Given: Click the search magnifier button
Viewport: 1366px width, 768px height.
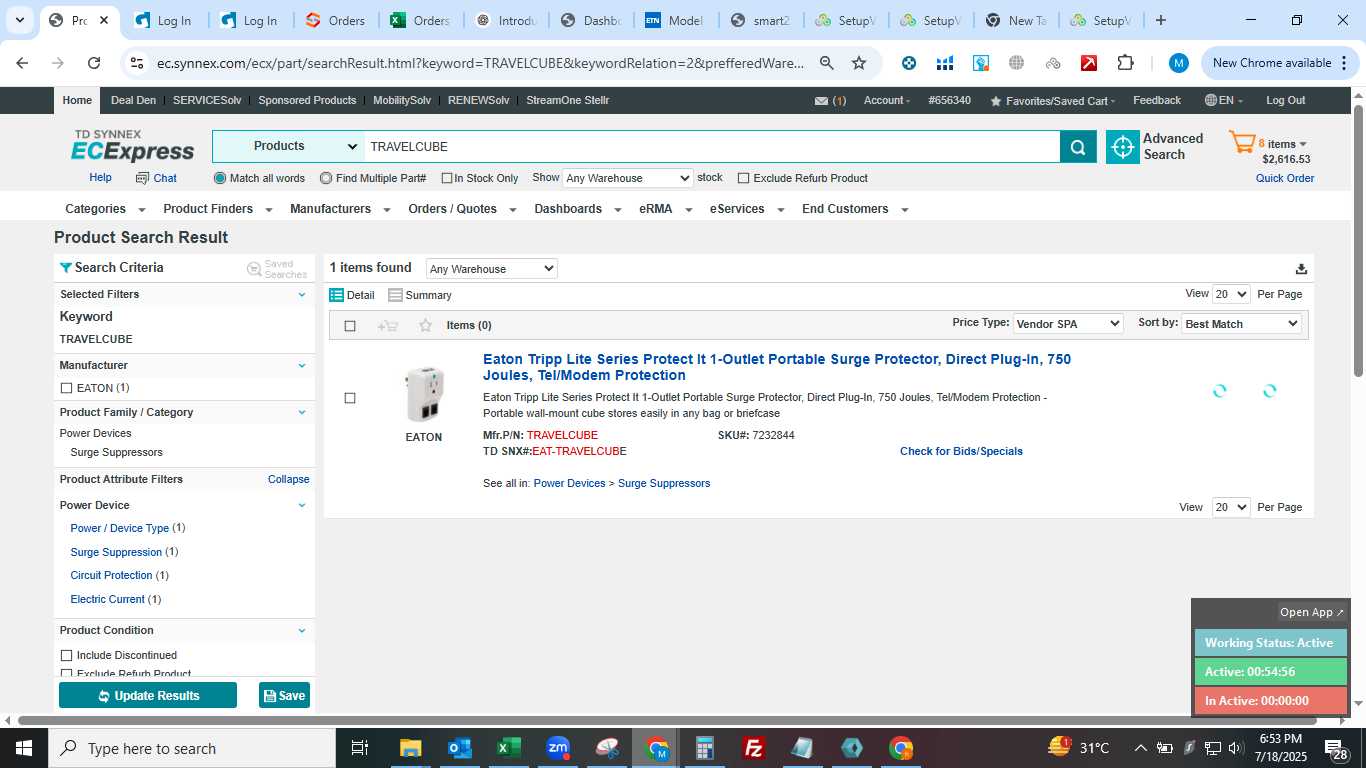Looking at the screenshot, I should [1077, 147].
